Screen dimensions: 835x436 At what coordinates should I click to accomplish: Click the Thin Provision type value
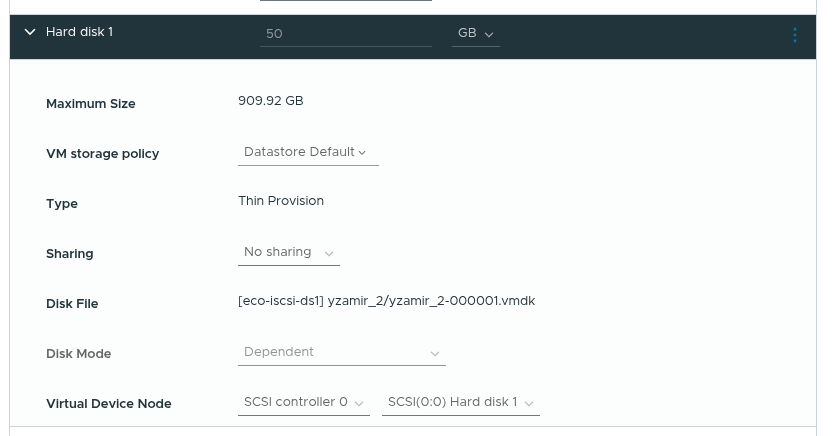281,201
